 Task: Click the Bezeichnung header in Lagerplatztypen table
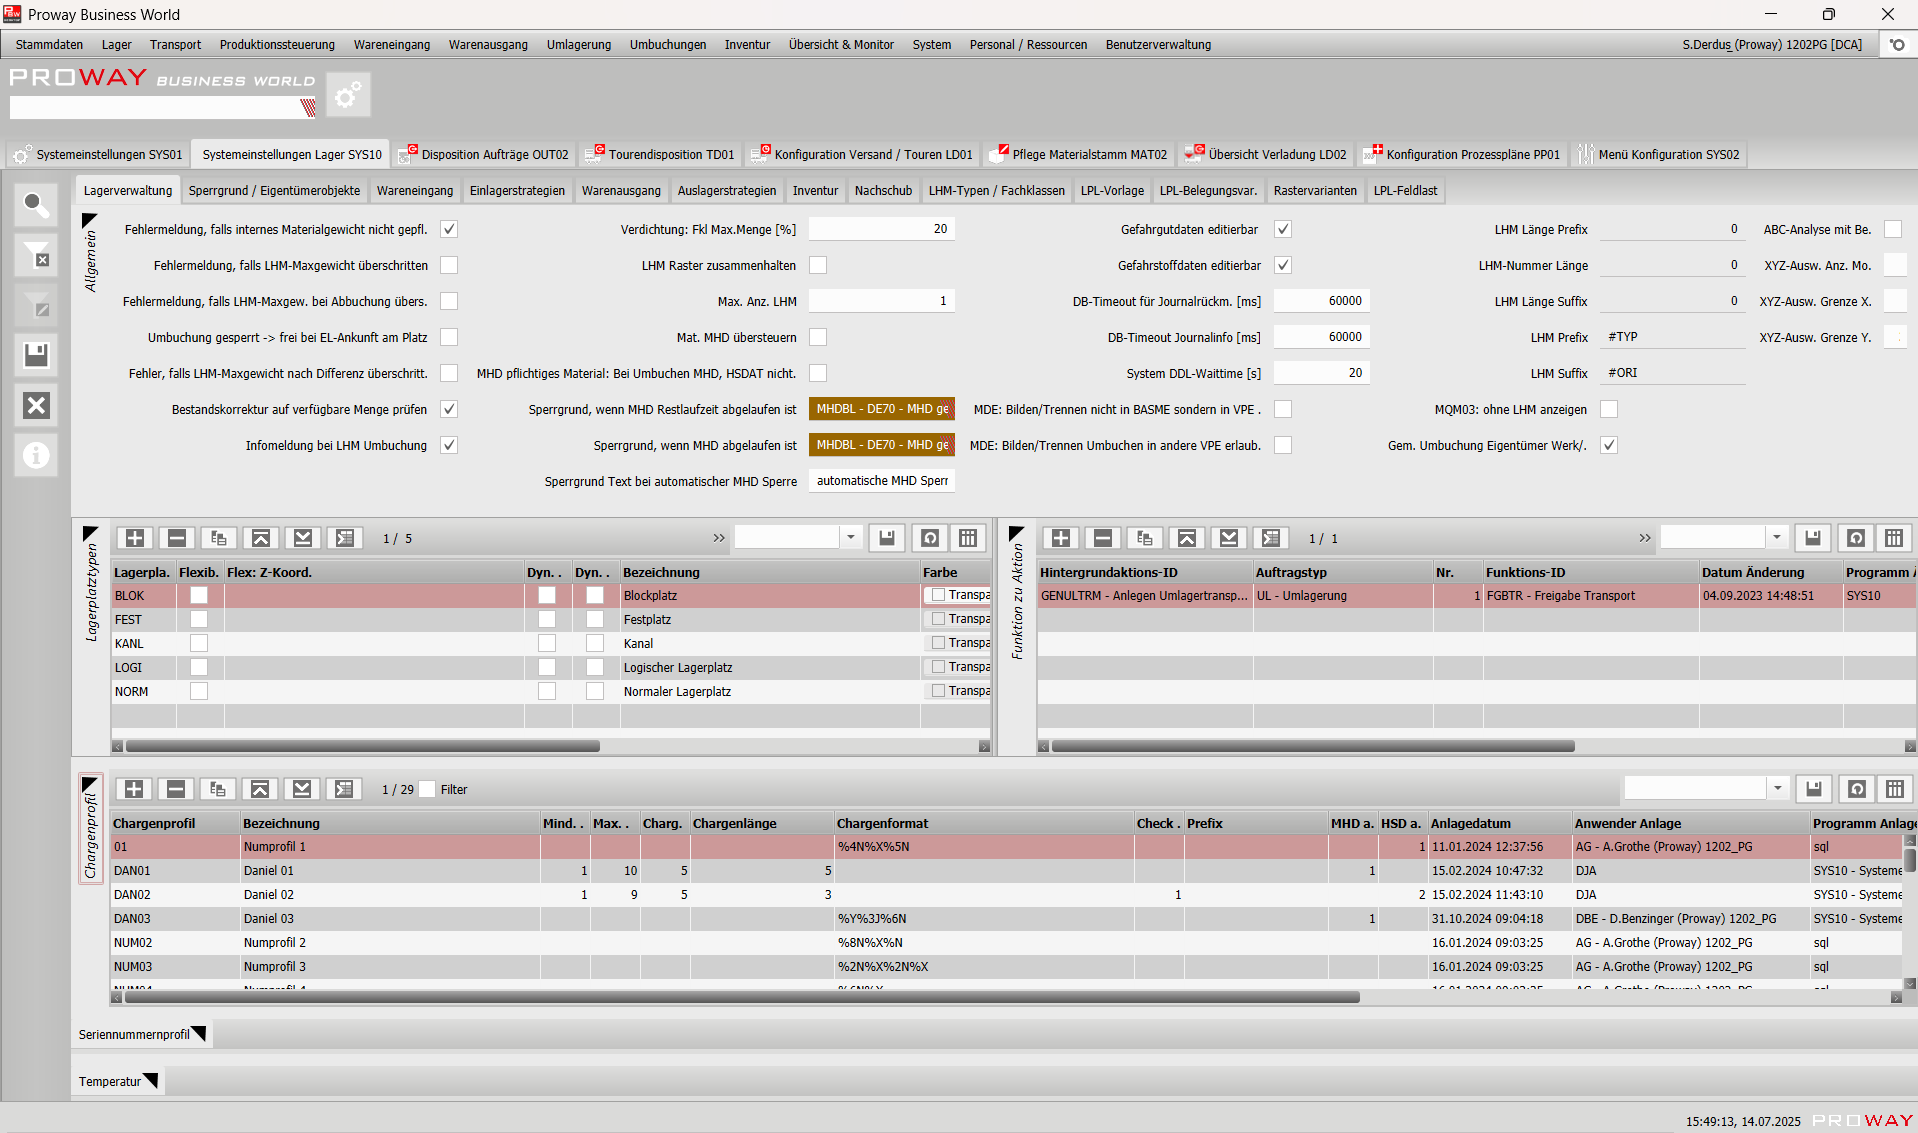click(x=769, y=572)
